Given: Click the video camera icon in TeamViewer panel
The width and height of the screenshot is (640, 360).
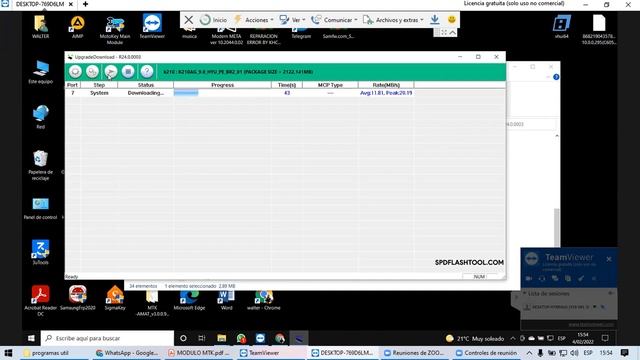Looking at the screenshot, I should tap(529, 278).
